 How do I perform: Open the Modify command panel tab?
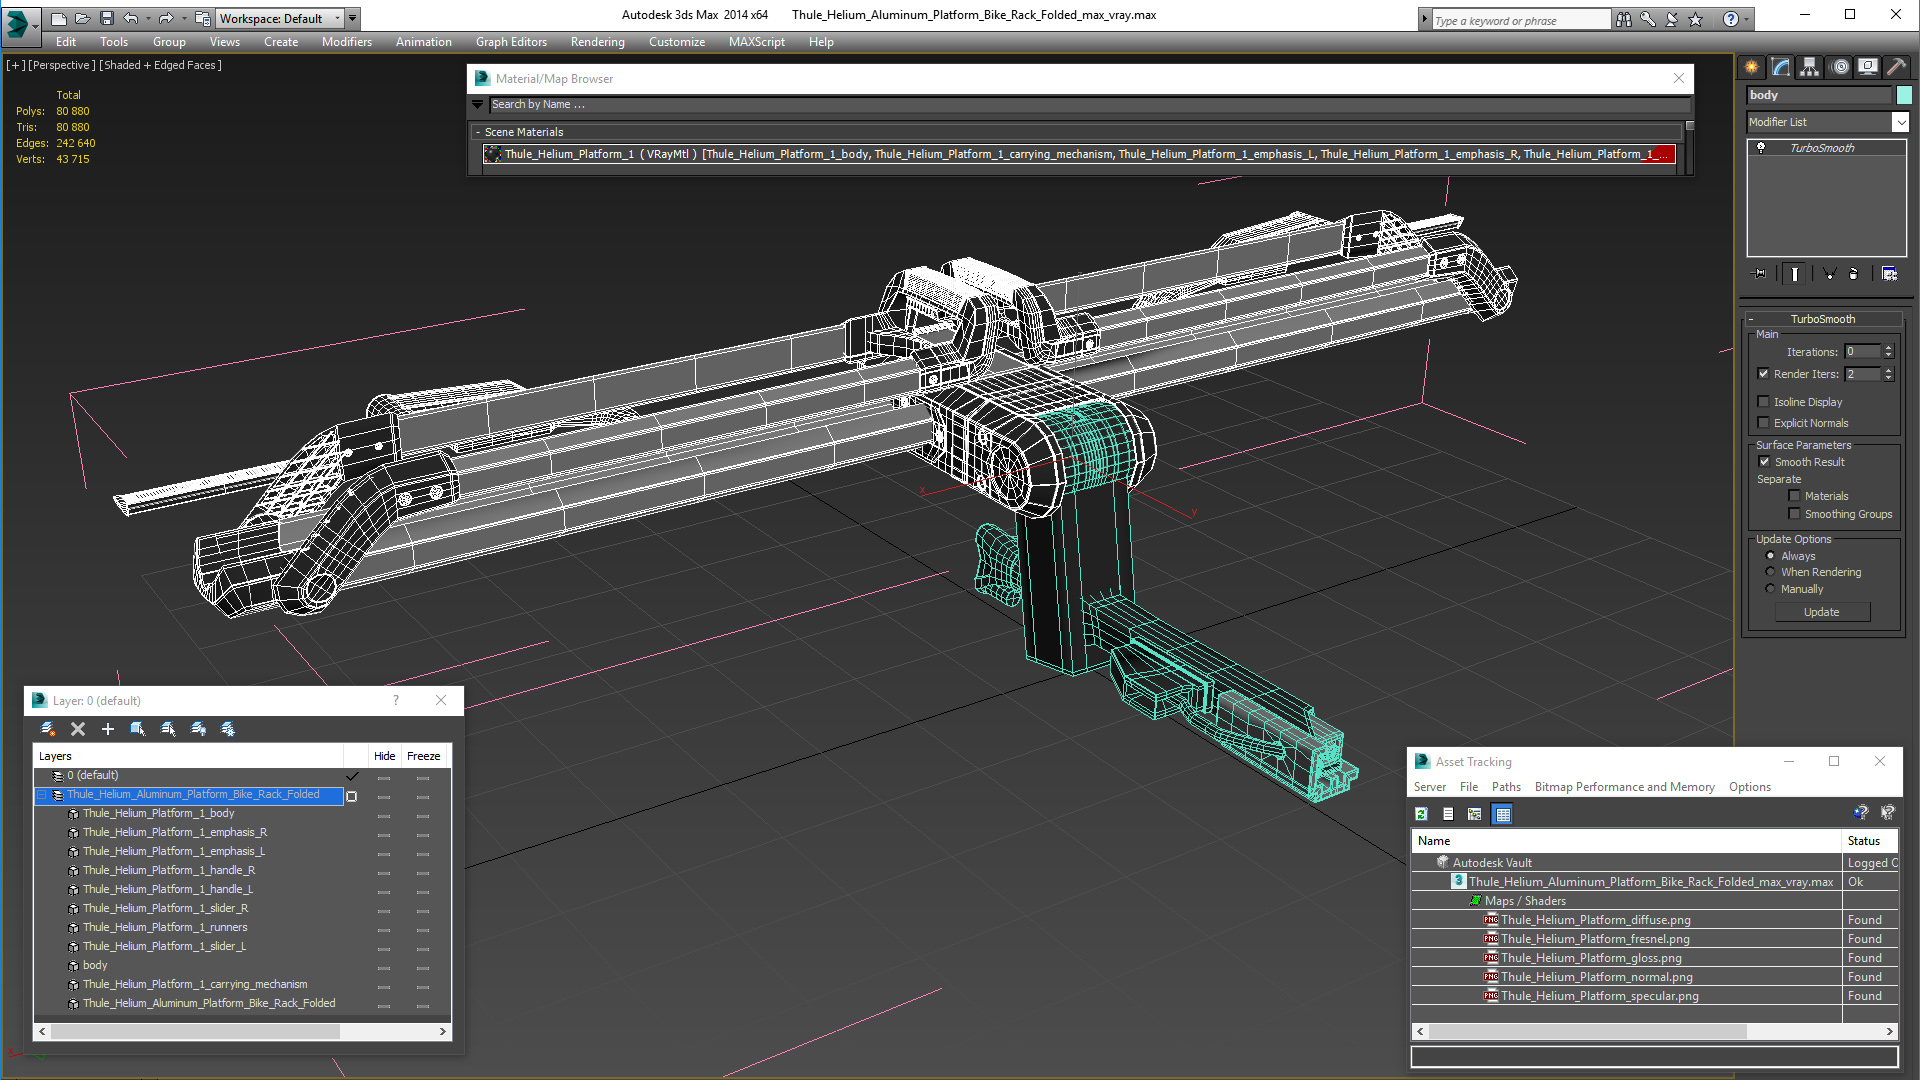(1781, 67)
